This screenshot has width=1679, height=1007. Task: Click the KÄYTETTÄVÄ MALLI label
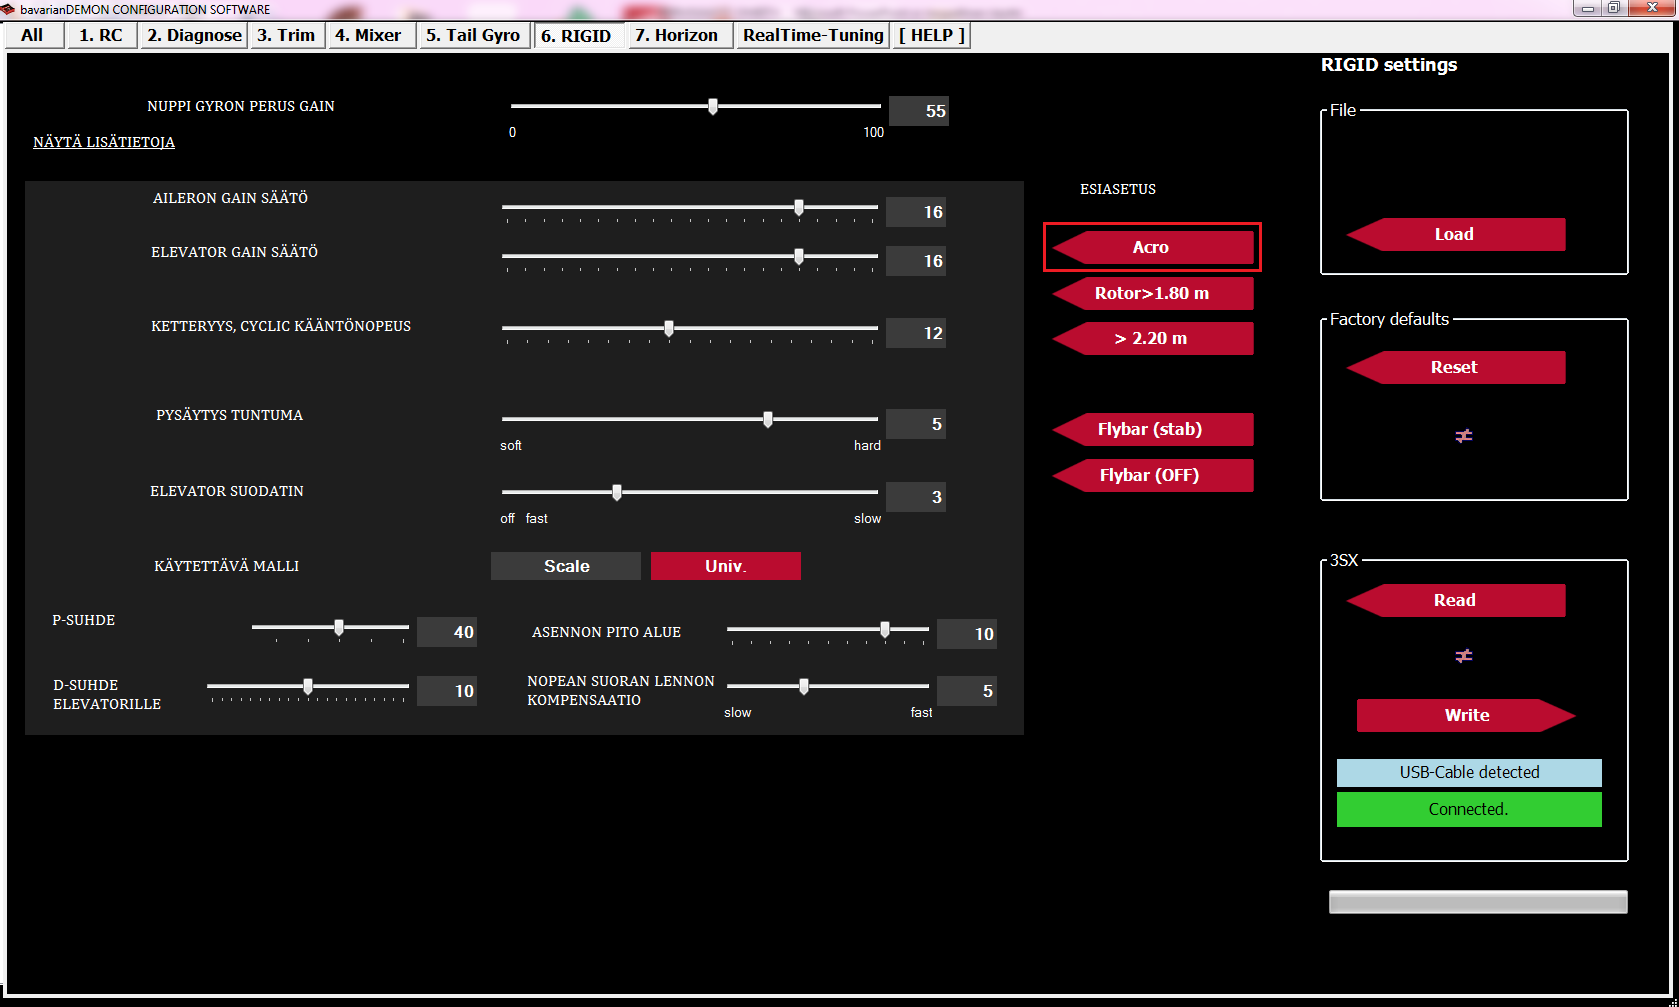click(227, 566)
